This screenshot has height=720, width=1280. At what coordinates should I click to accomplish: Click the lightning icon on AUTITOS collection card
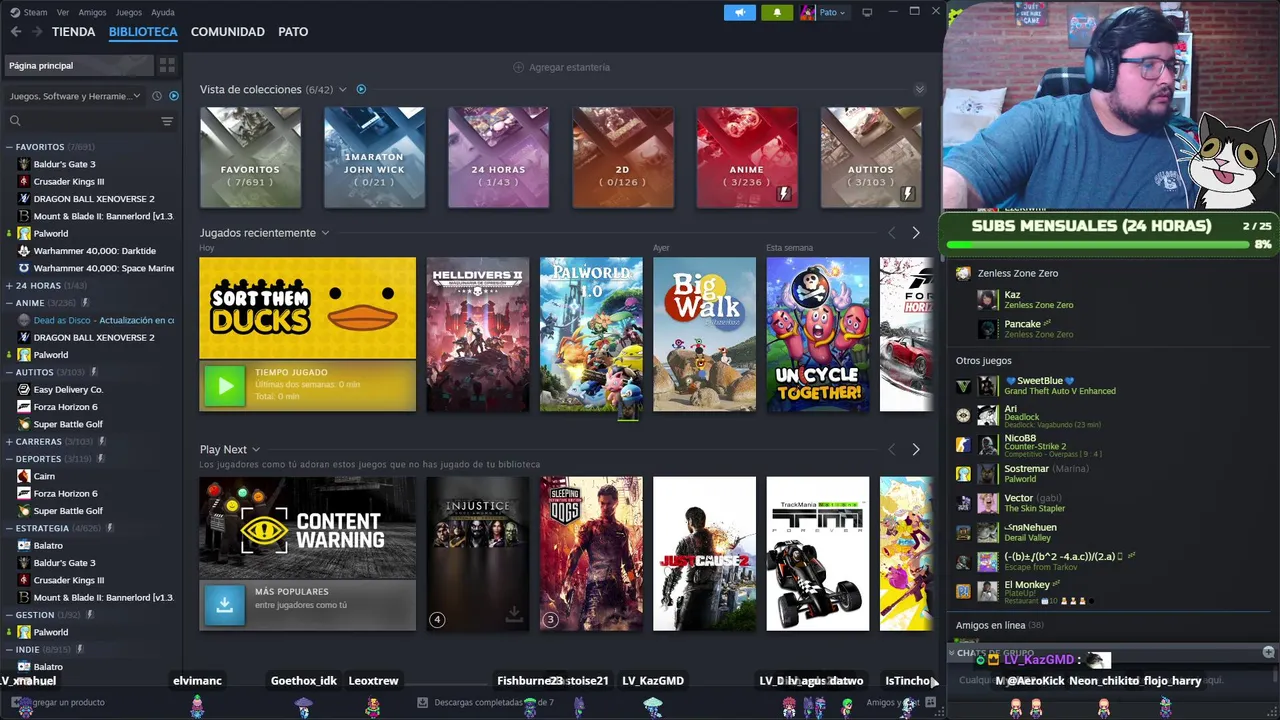tap(908, 194)
